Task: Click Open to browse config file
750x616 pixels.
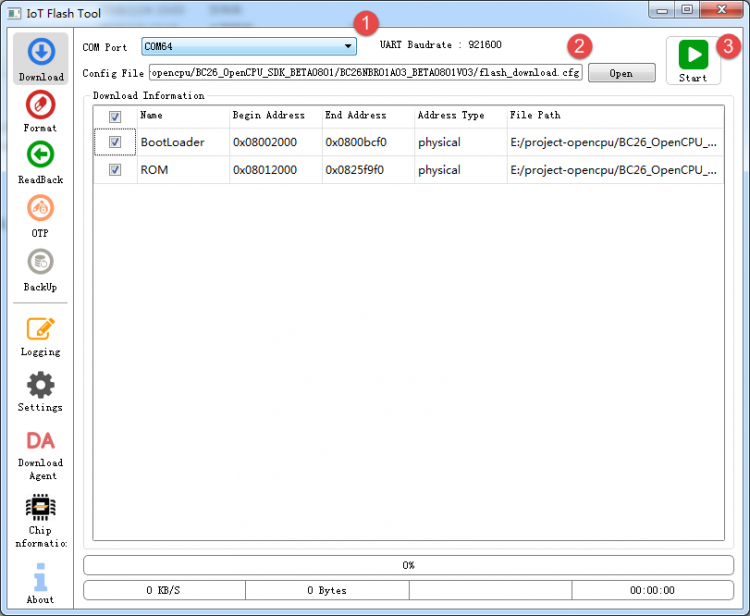Action: (x=621, y=73)
